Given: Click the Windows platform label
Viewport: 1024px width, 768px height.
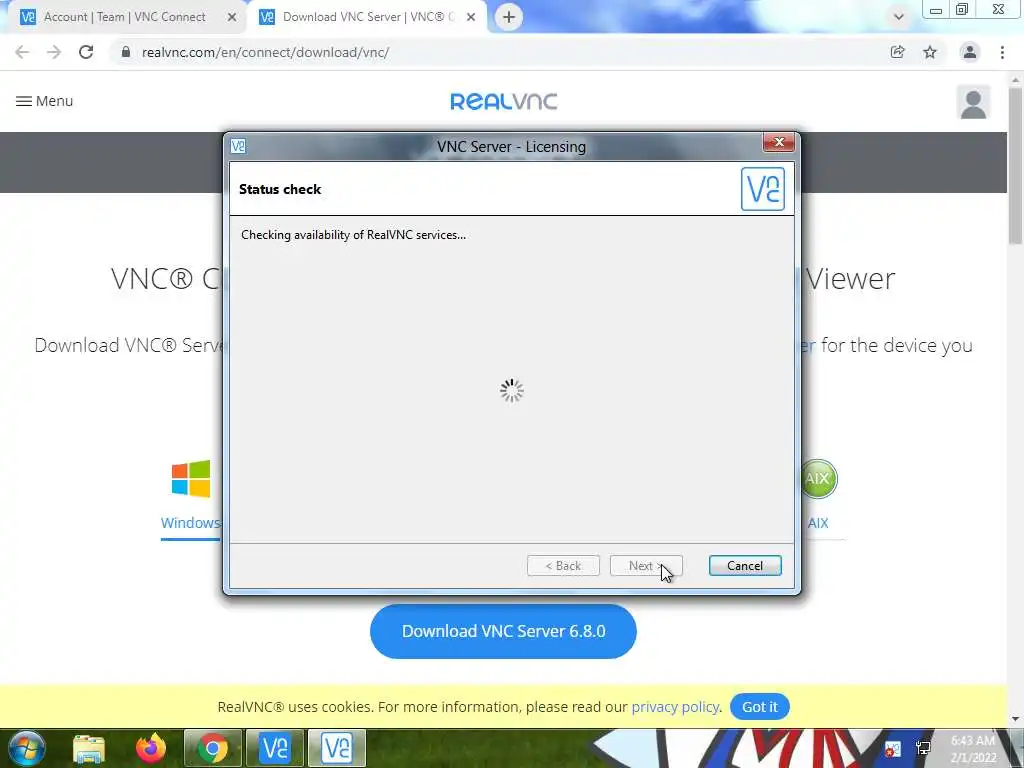Looking at the screenshot, I should [191, 523].
